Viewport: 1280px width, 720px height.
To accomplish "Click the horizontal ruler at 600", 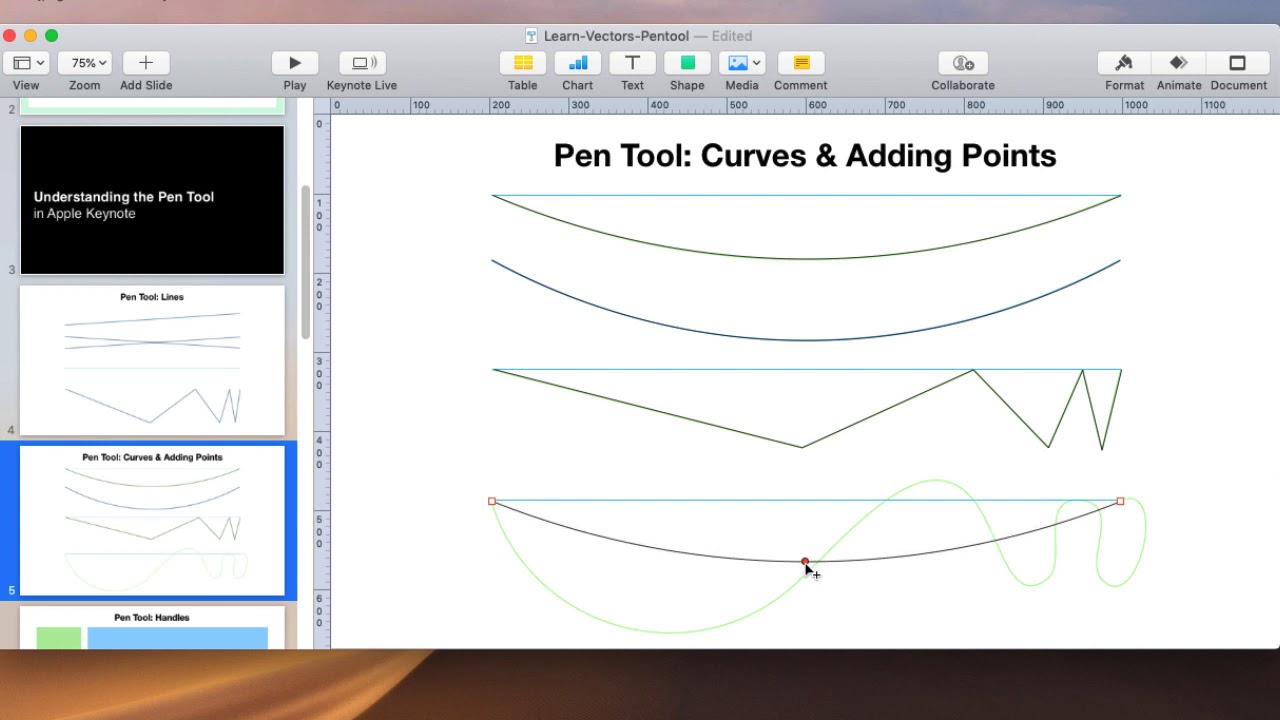I will (817, 105).
